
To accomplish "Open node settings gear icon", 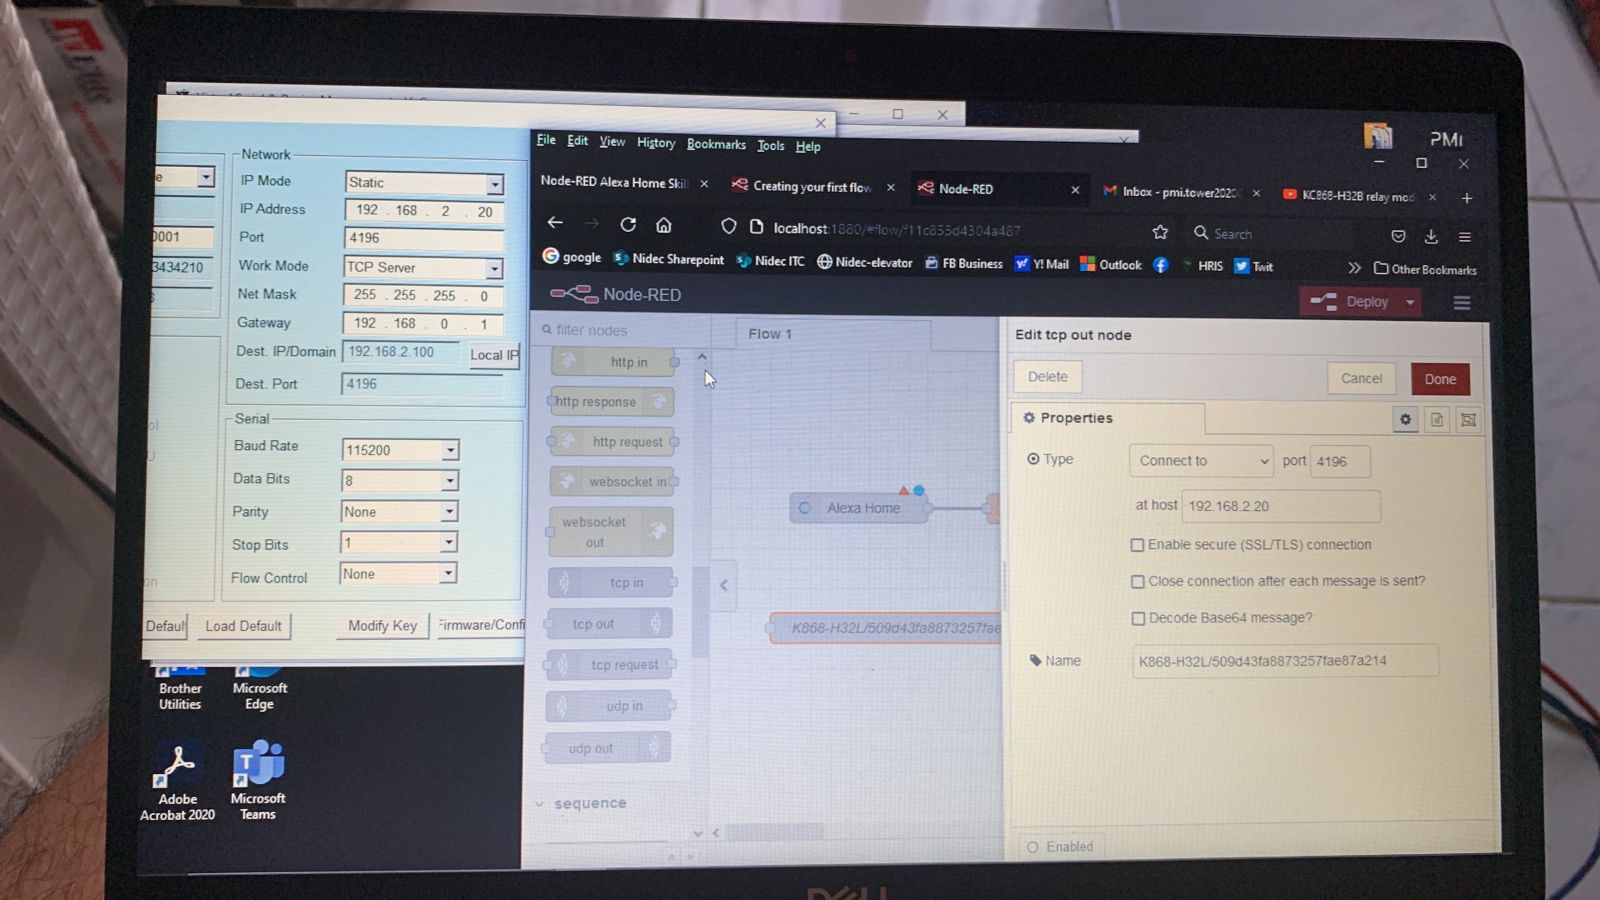I will [x=1405, y=420].
